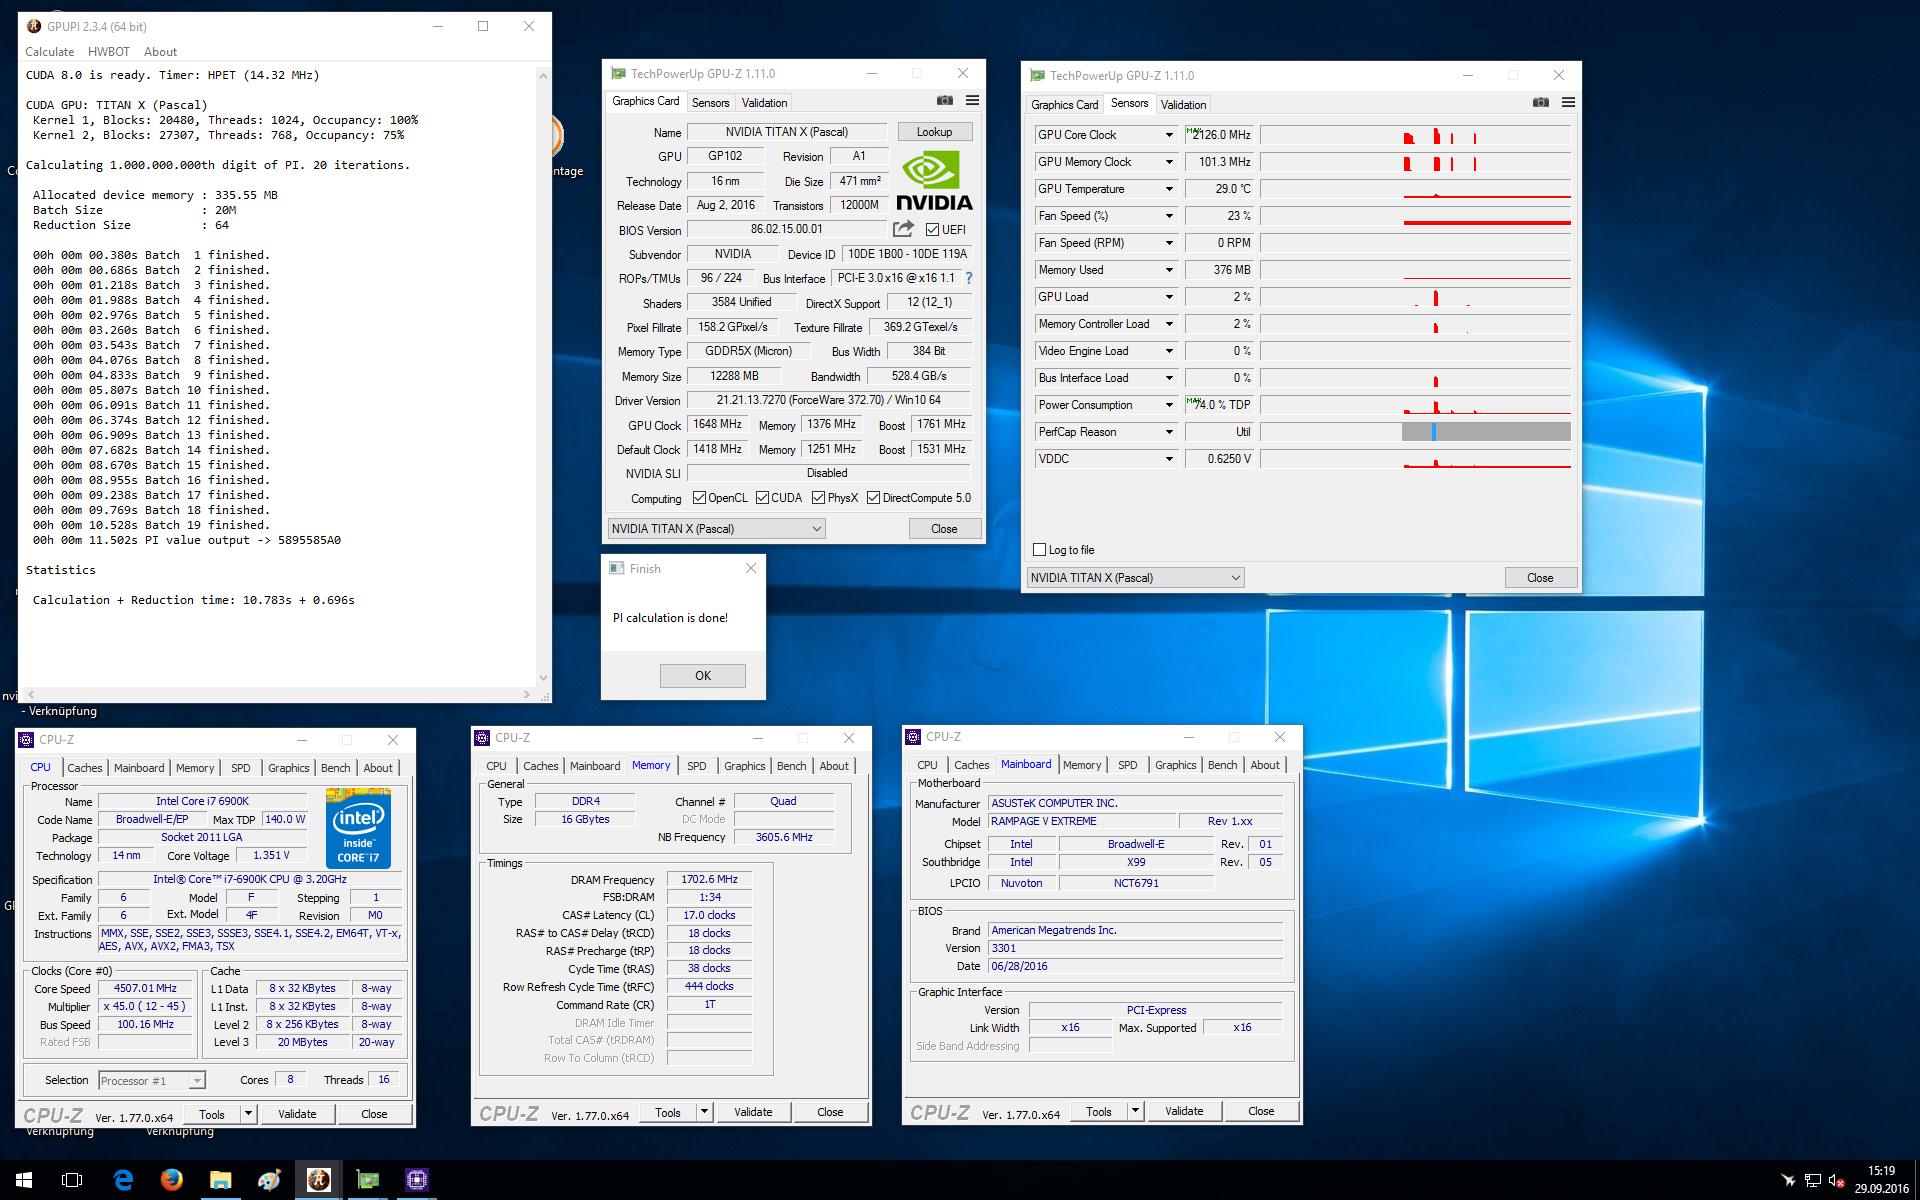This screenshot has height=1200, width=1920.
Task: Toggle the UEFI checkbox
Action: [932, 229]
